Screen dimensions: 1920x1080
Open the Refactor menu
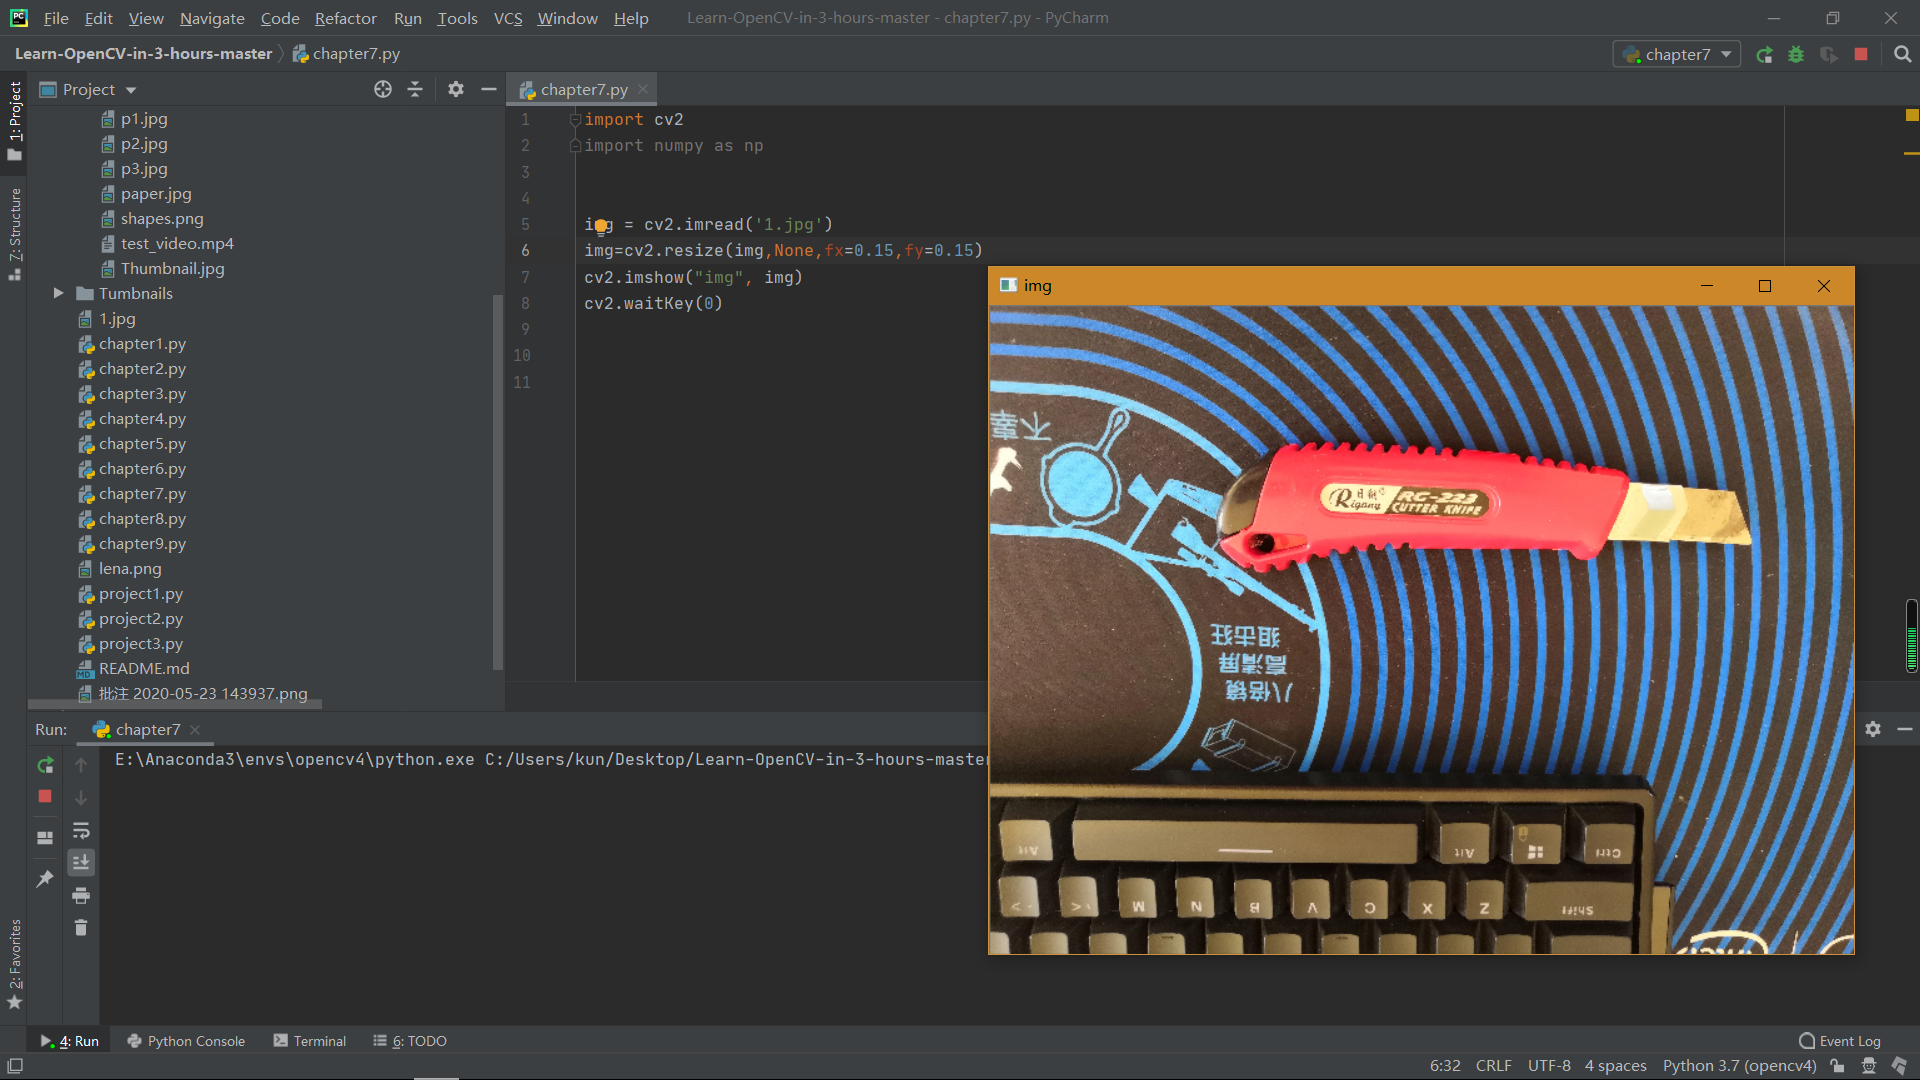[x=345, y=18]
